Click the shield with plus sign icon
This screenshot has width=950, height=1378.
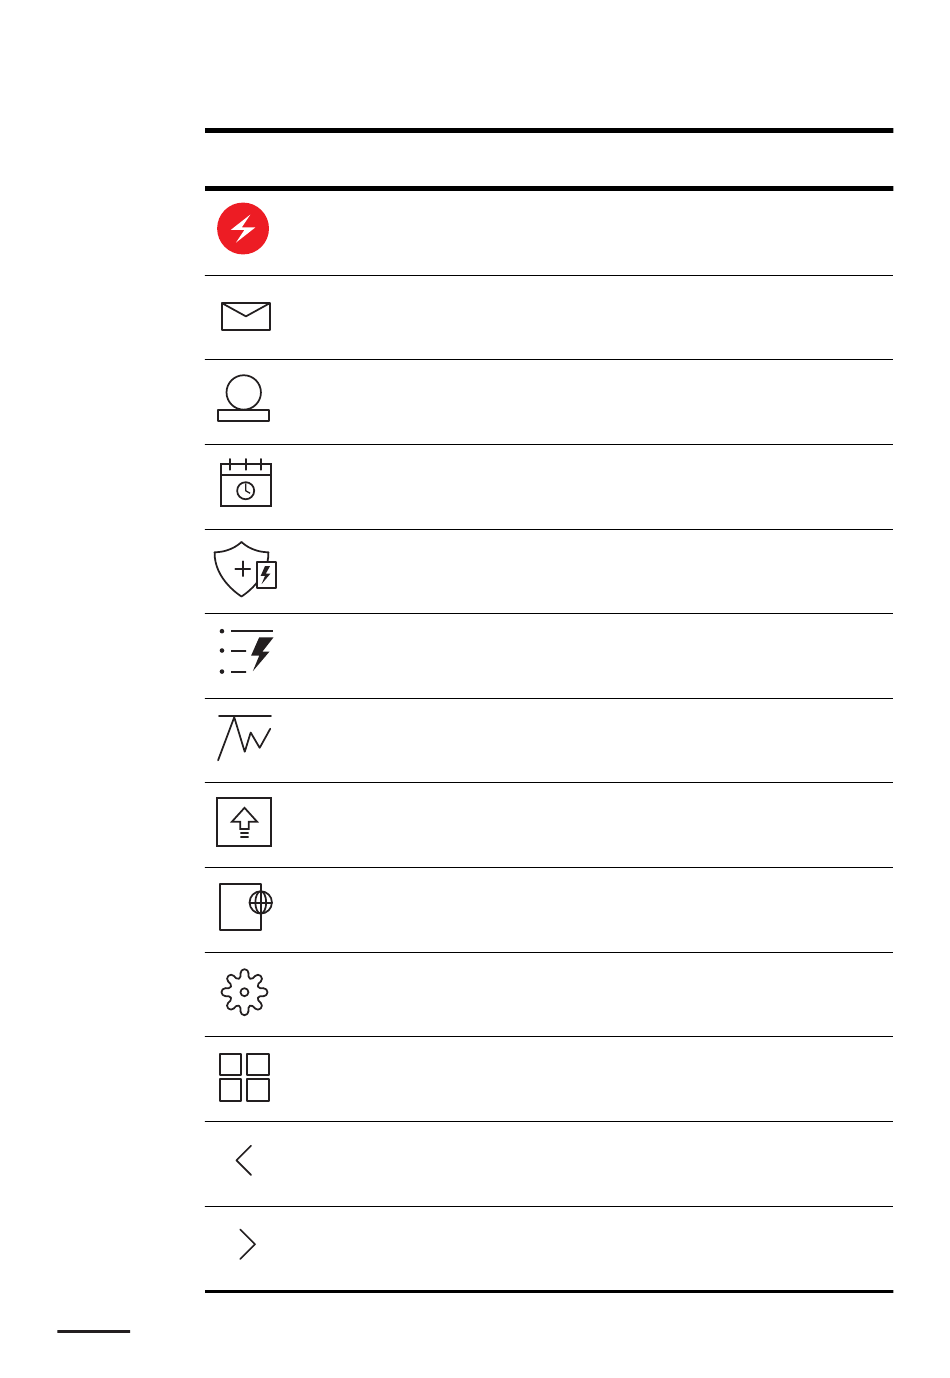(x=245, y=569)
